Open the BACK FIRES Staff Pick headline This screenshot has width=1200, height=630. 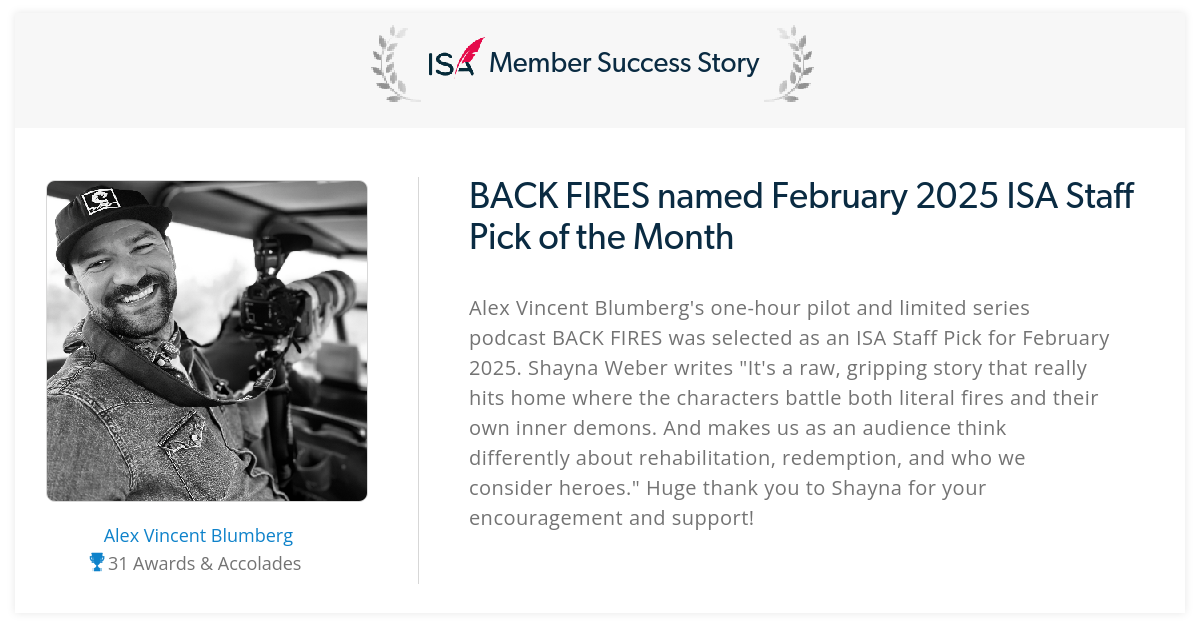click(x=801, y=216)
